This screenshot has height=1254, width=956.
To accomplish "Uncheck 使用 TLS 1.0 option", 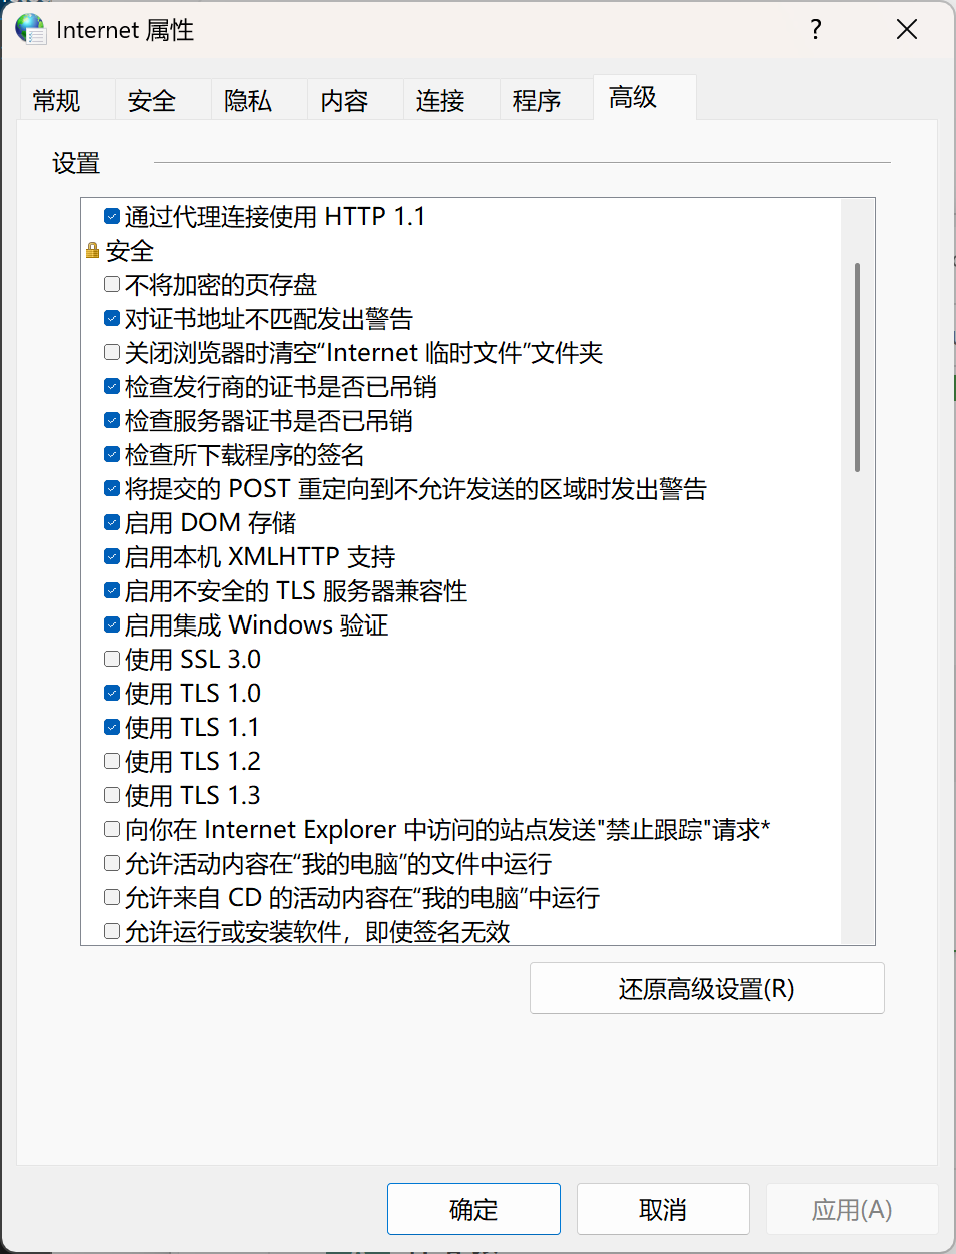I will tap(112, 693).
